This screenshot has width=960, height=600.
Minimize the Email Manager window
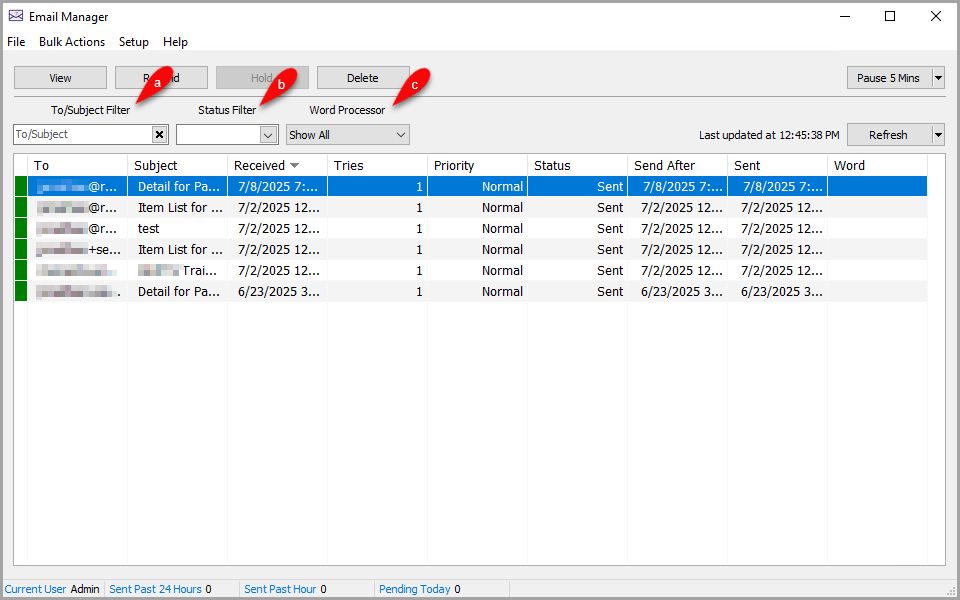pos(844,17)
